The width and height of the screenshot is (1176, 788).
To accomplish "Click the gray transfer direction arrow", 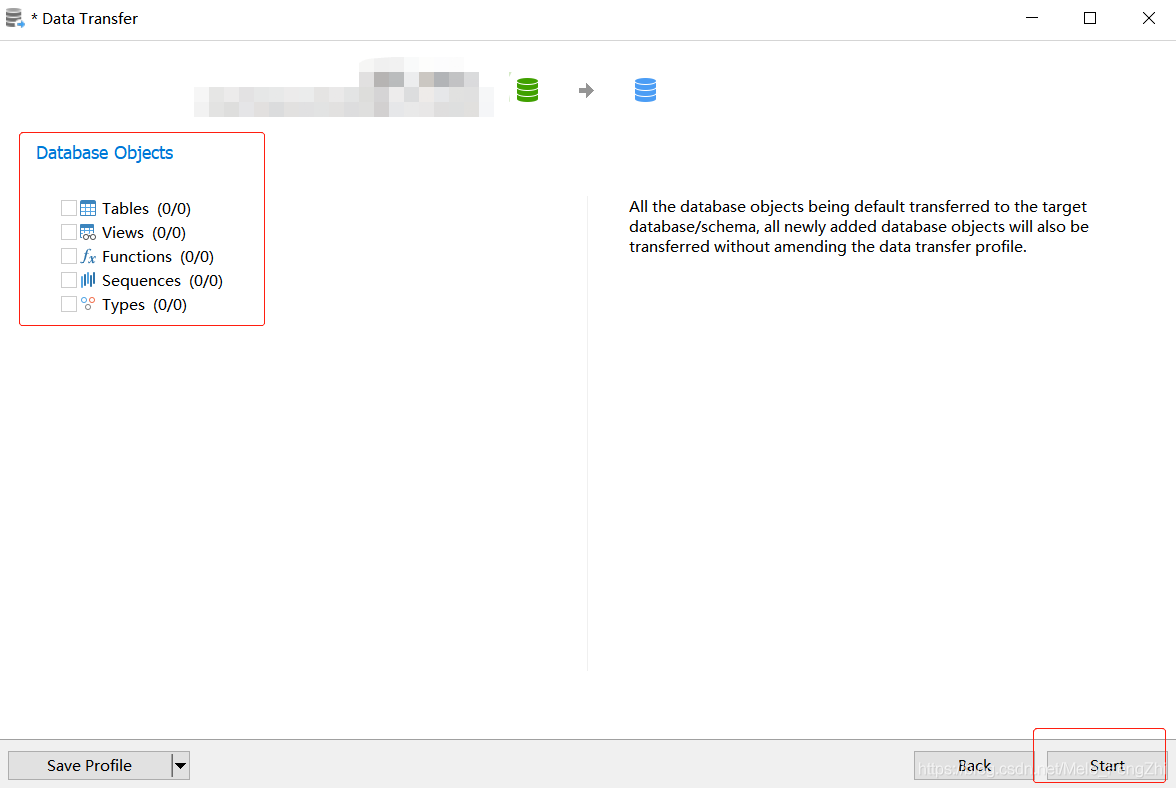I will click(x=586, y=91).
